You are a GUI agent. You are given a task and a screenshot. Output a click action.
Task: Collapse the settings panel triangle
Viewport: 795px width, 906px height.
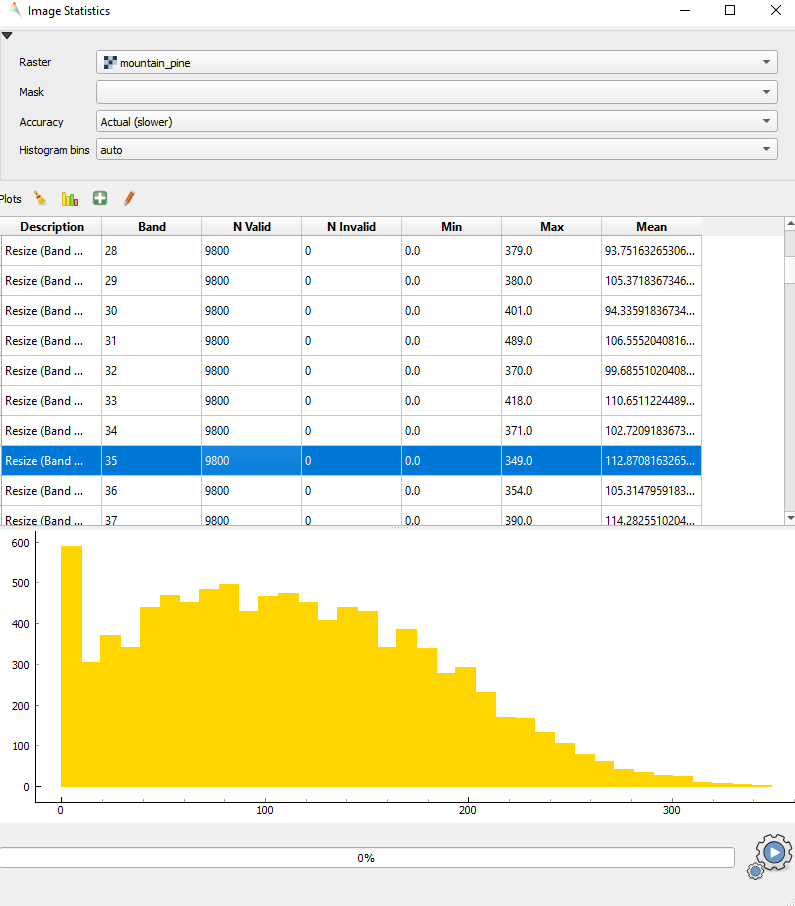coord(7,35)
